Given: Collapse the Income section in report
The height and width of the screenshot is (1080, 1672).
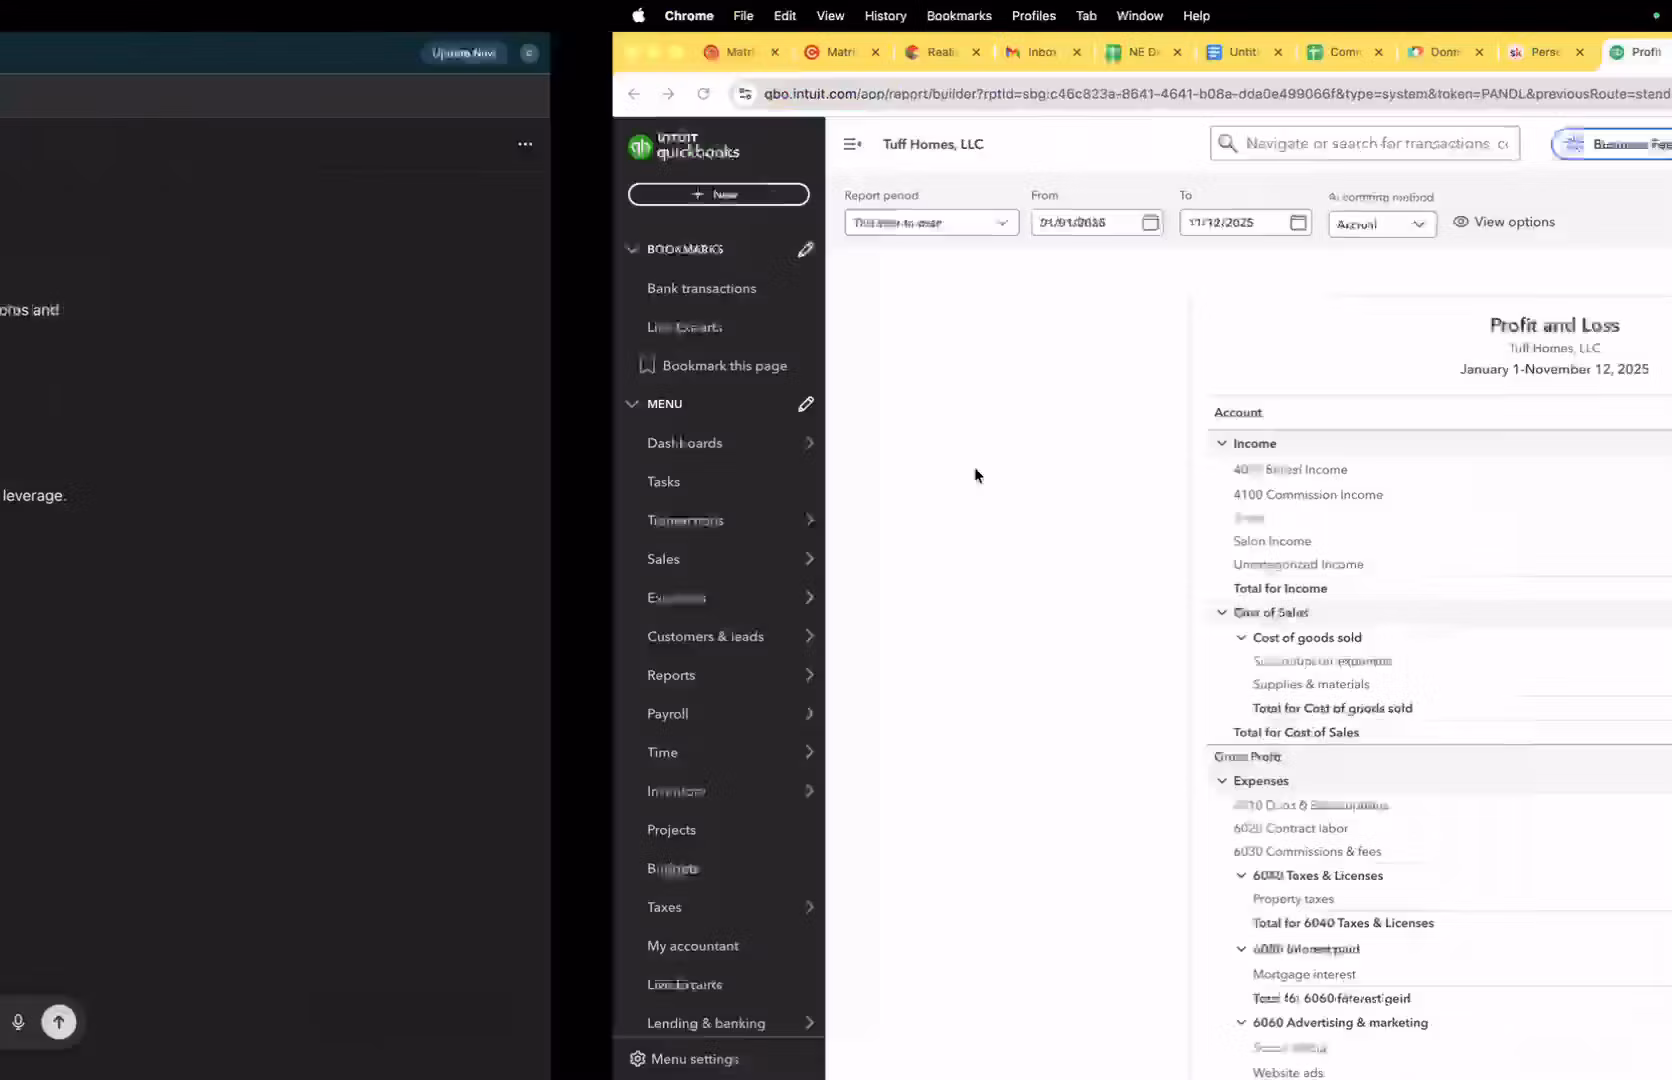Looking at the screenshot, I should click(x=1221, y=443).
